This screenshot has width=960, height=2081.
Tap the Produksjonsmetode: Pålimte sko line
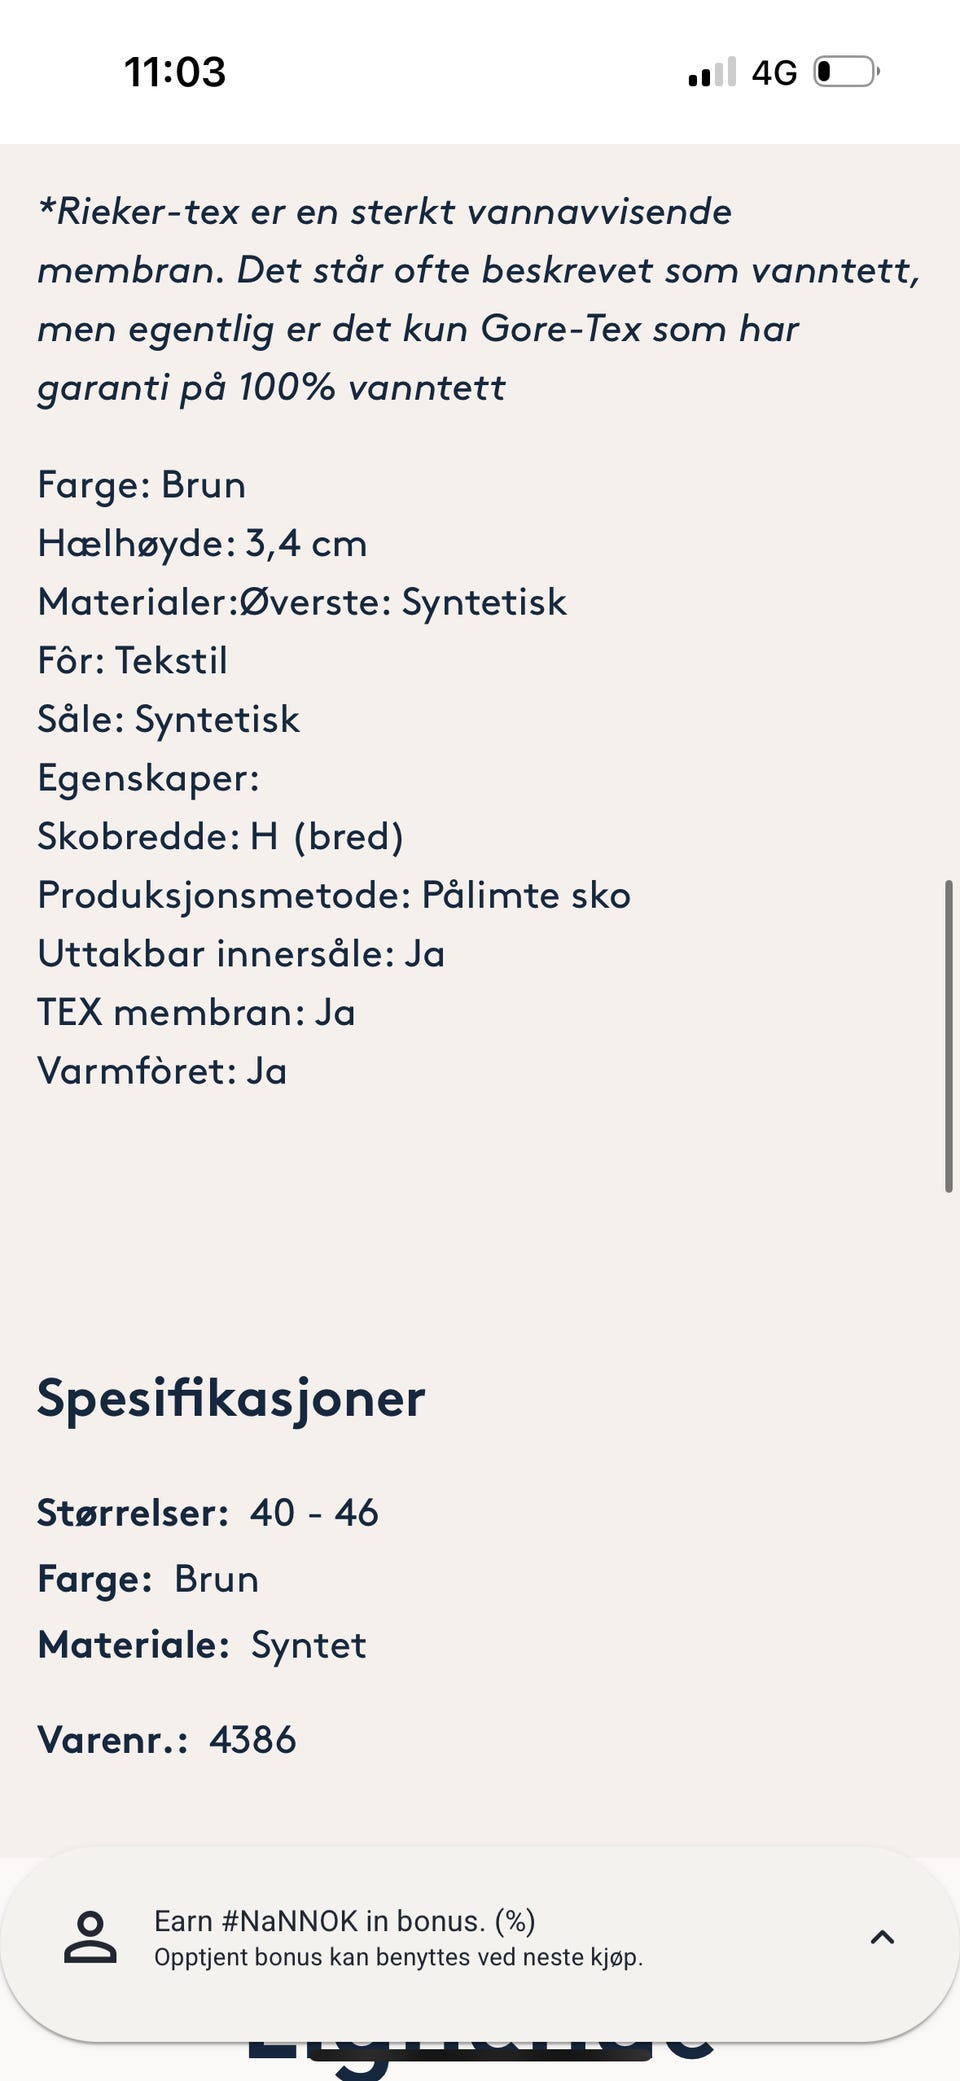(x=334, y=896)
